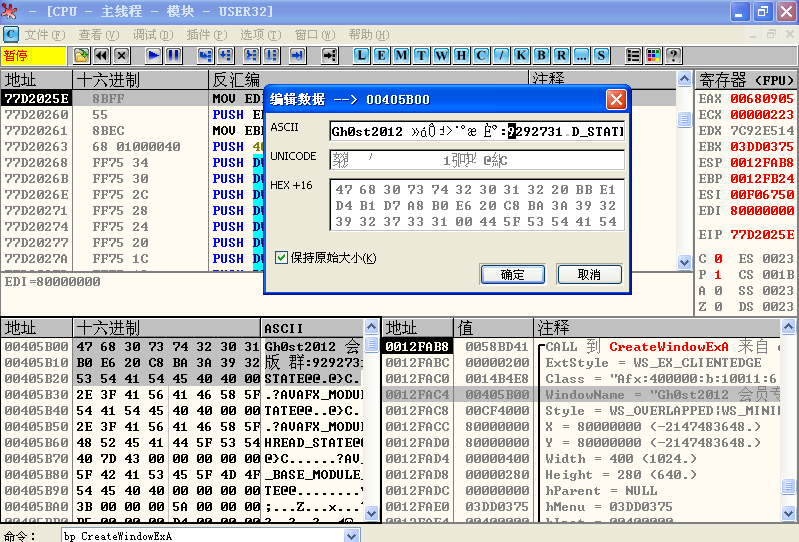Switch to CPU window via C icon
Screen dimensions: 799x542
tap(481, 55)
